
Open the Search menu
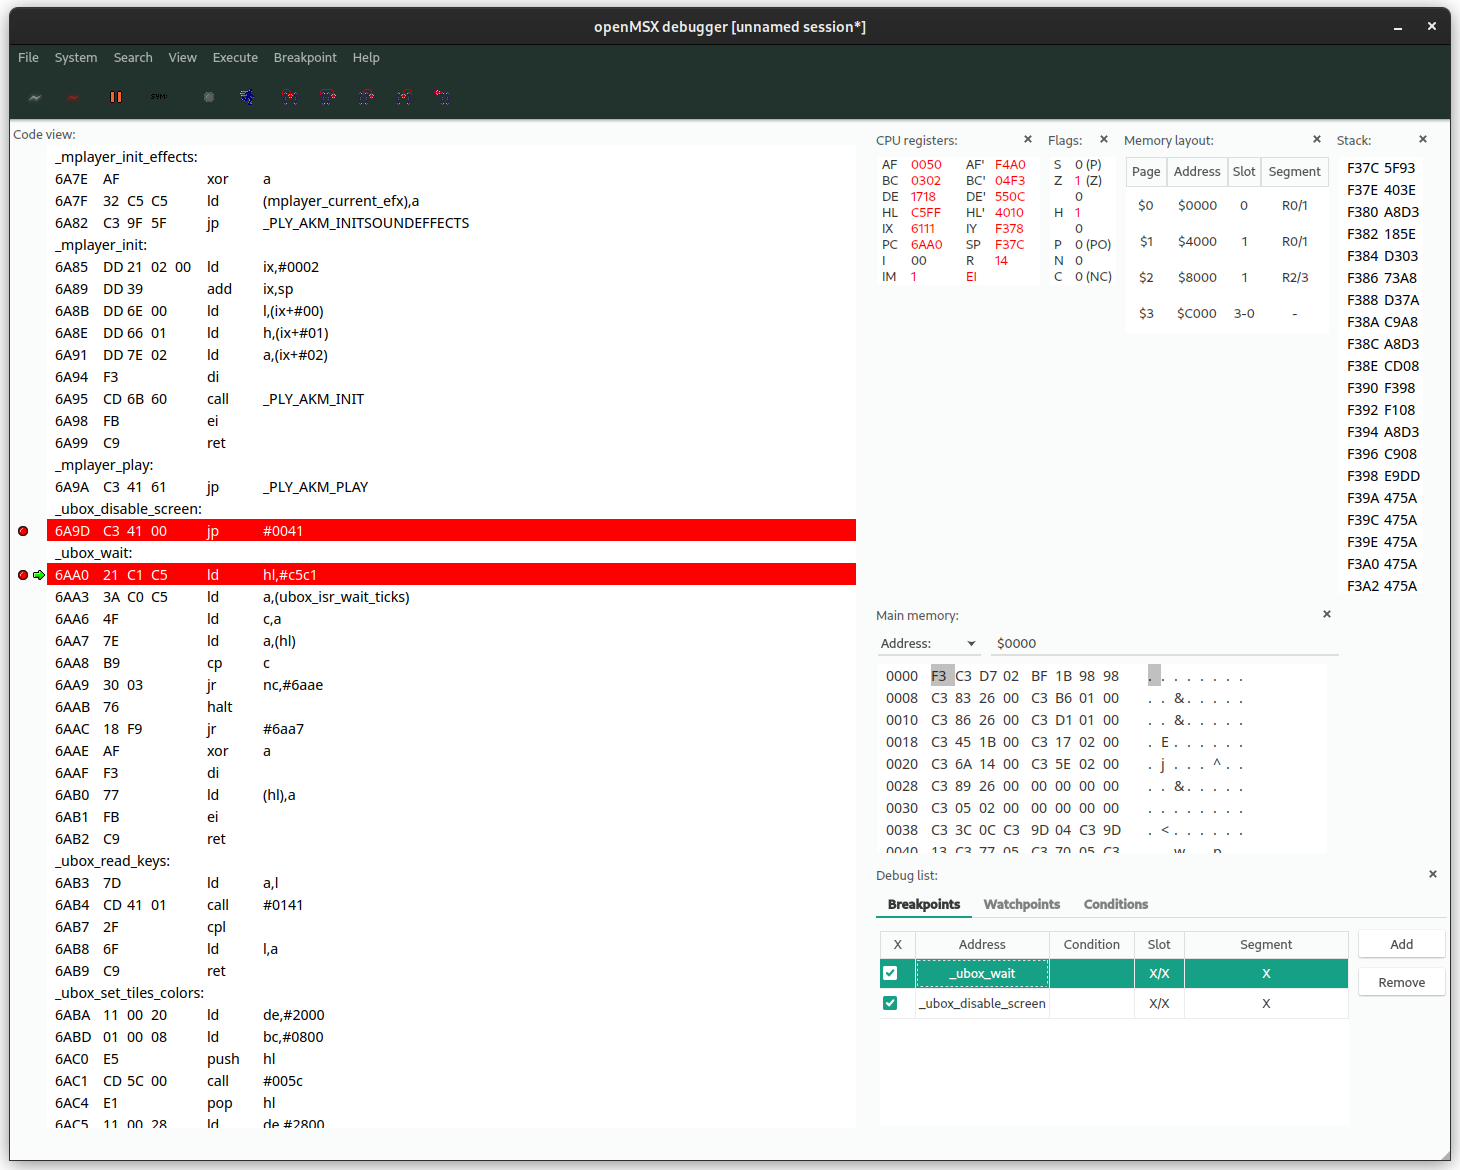tap(133, 57)
